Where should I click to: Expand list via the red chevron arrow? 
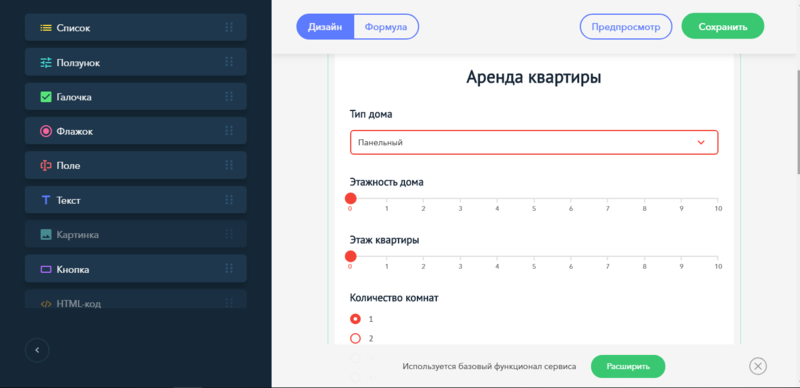(701, 142)
